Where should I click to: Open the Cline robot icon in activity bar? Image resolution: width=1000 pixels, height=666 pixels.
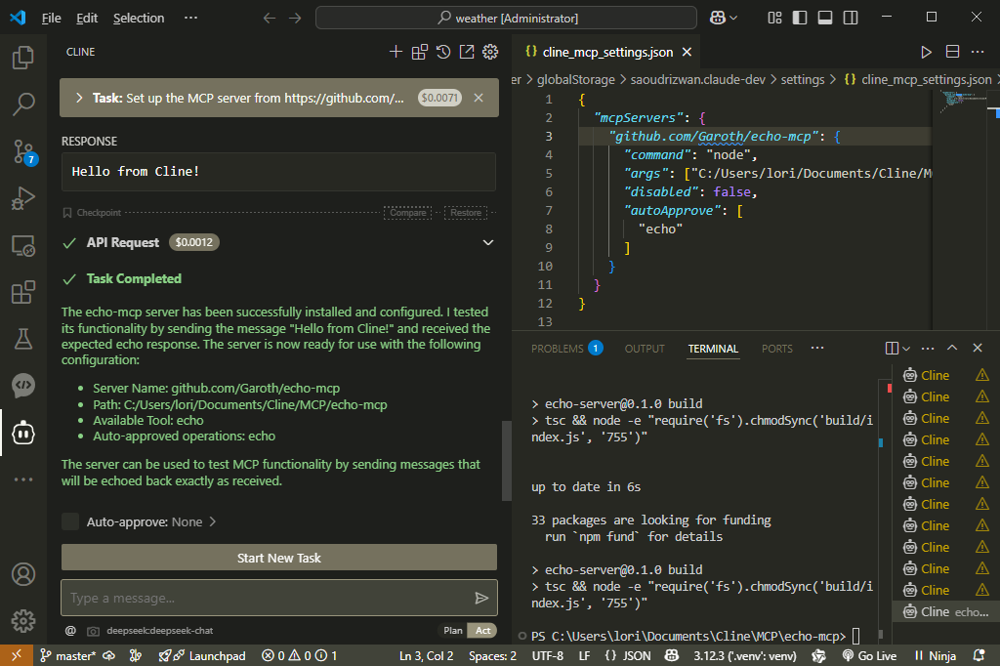pos(23,432)
